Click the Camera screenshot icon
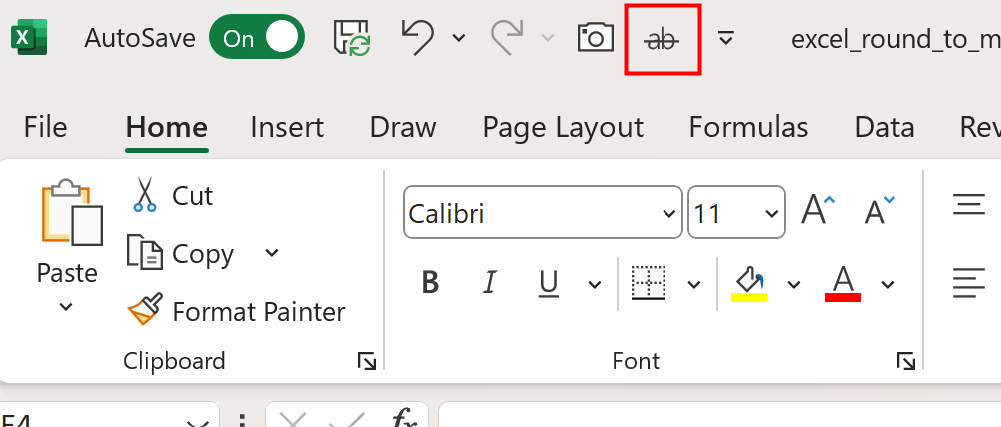This screenshot has width=1001, height=427. 596,38
